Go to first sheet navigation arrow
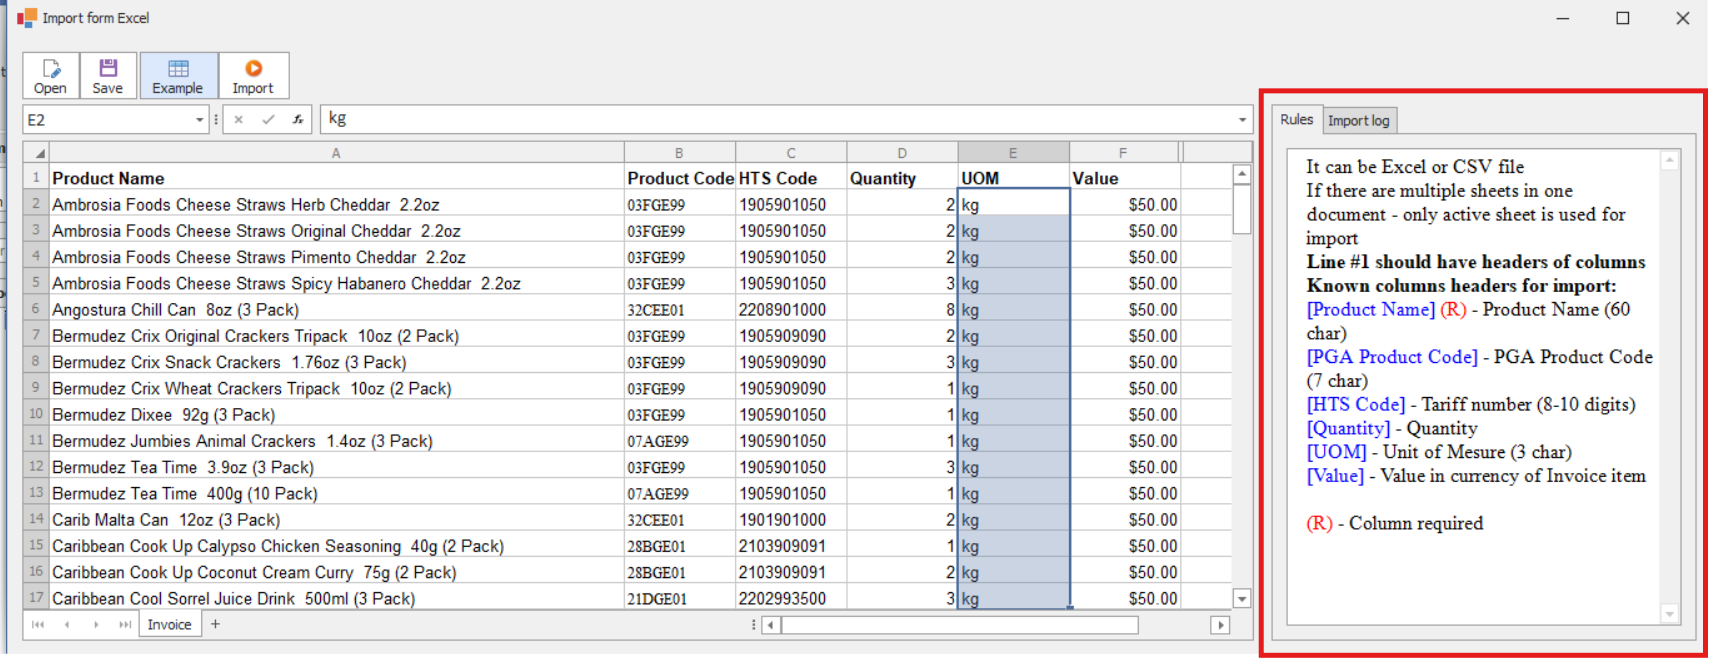Screen dimensions: 1709x658 (38, 624)
